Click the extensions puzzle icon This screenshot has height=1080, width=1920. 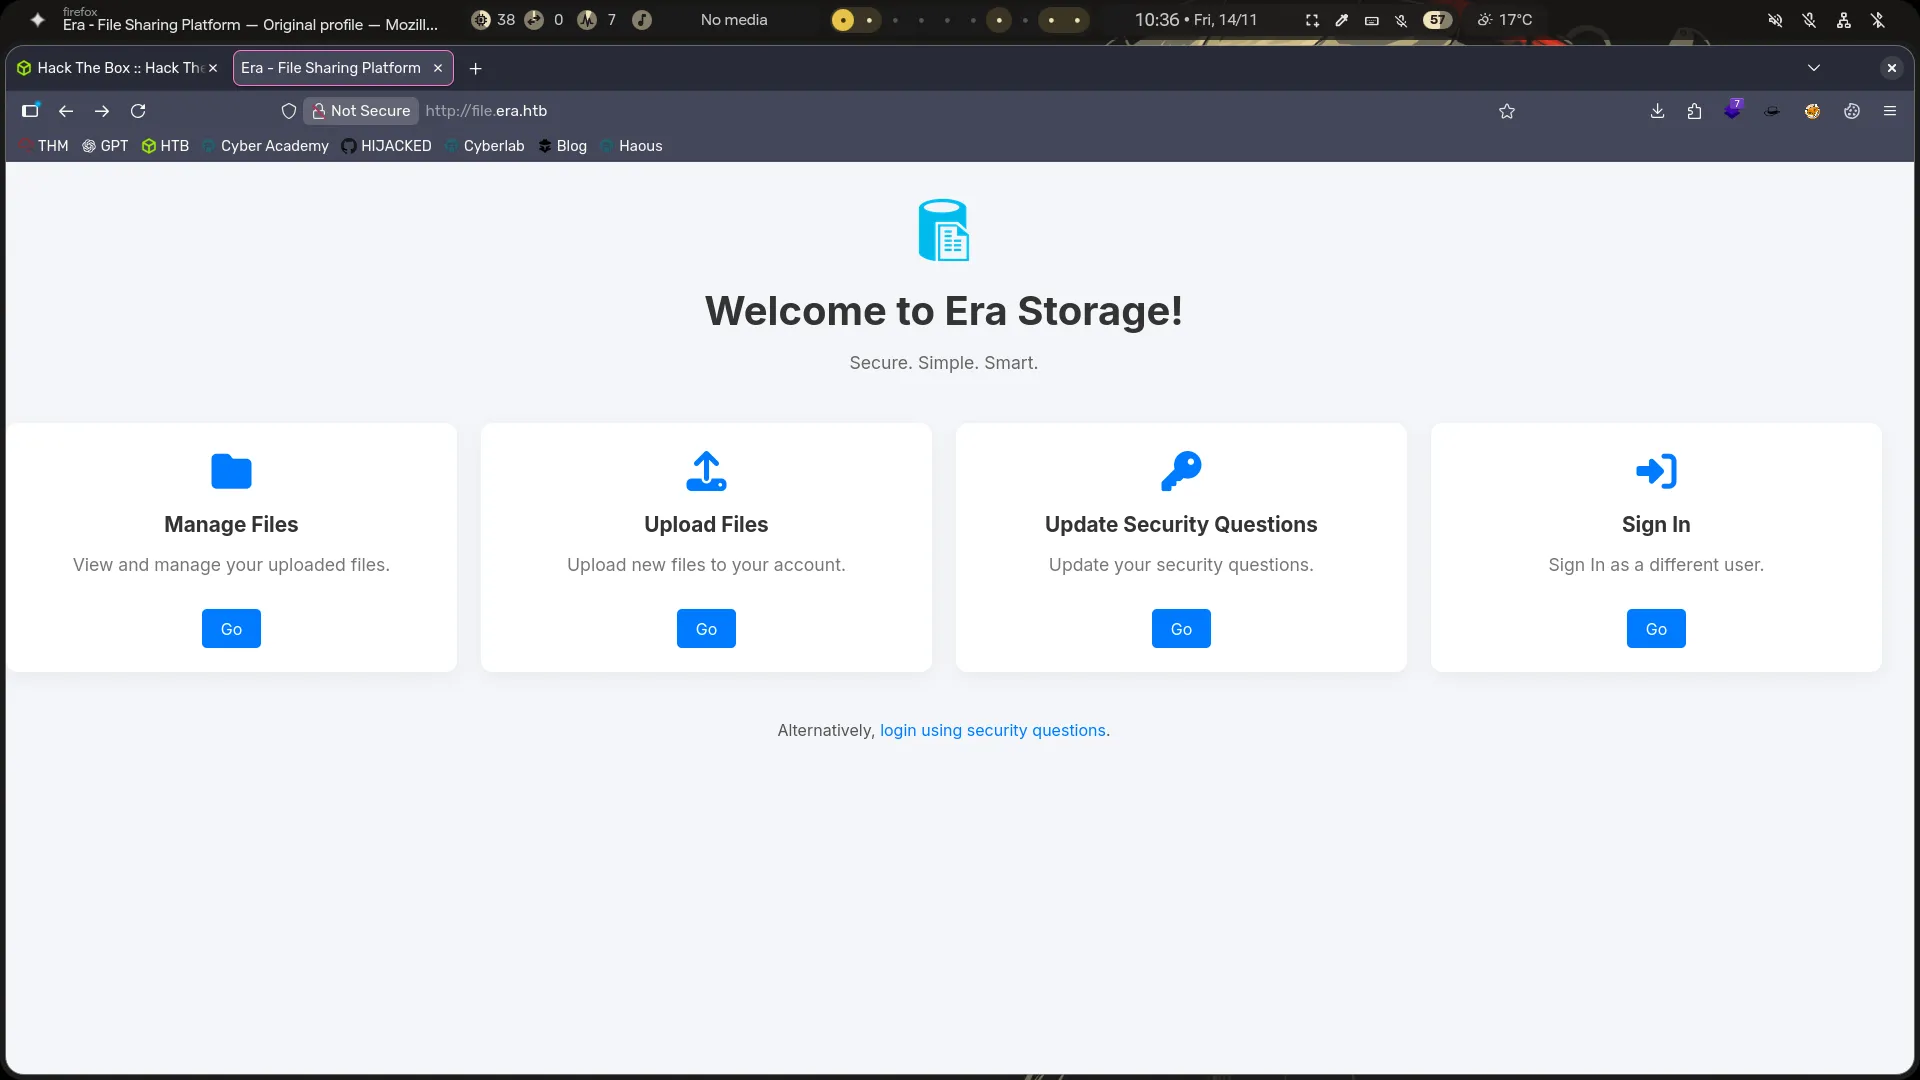coord(1694,111)
